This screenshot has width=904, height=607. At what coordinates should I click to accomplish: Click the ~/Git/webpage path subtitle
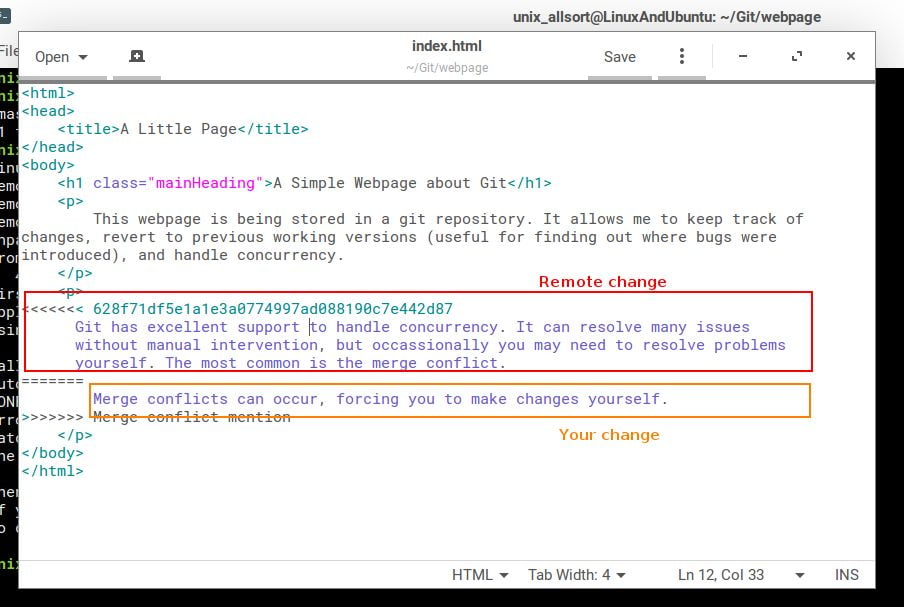point(446,67)
